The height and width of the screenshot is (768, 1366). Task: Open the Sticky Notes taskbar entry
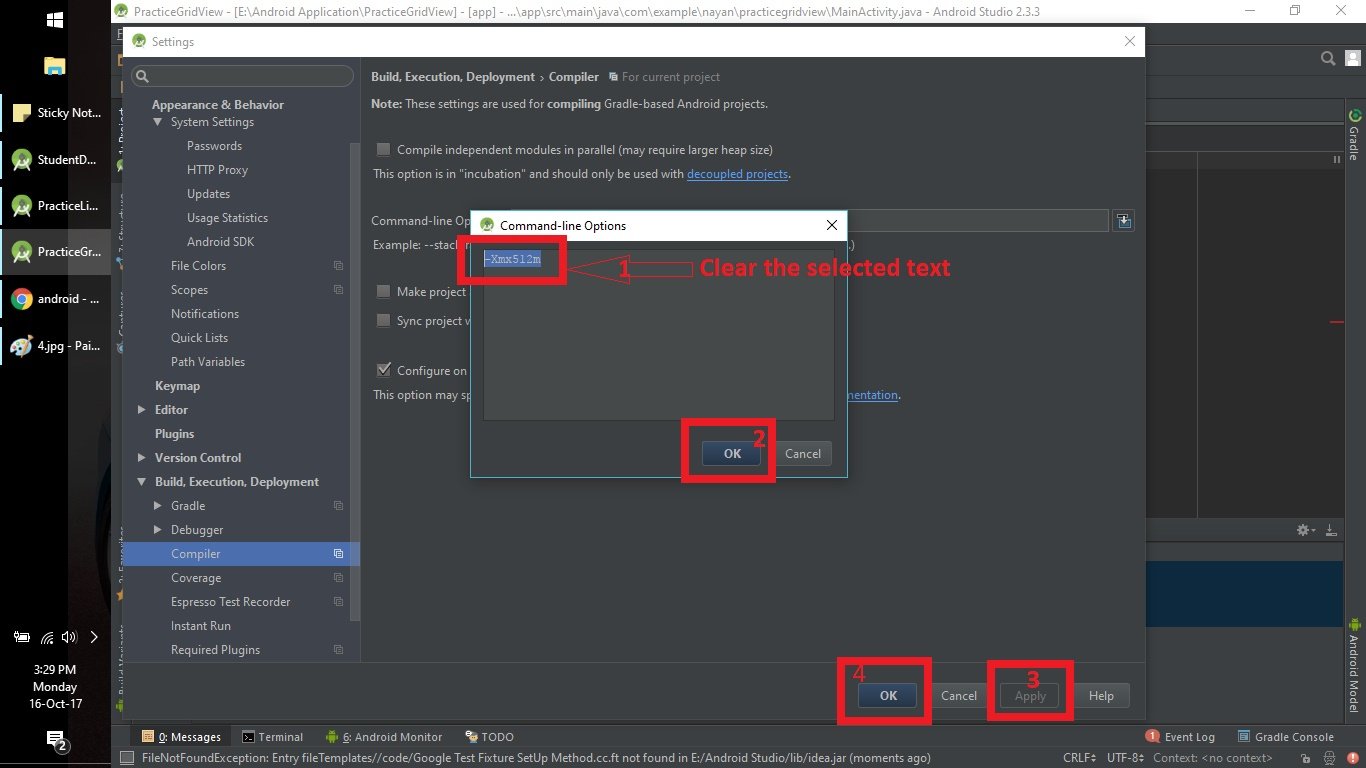55,113
